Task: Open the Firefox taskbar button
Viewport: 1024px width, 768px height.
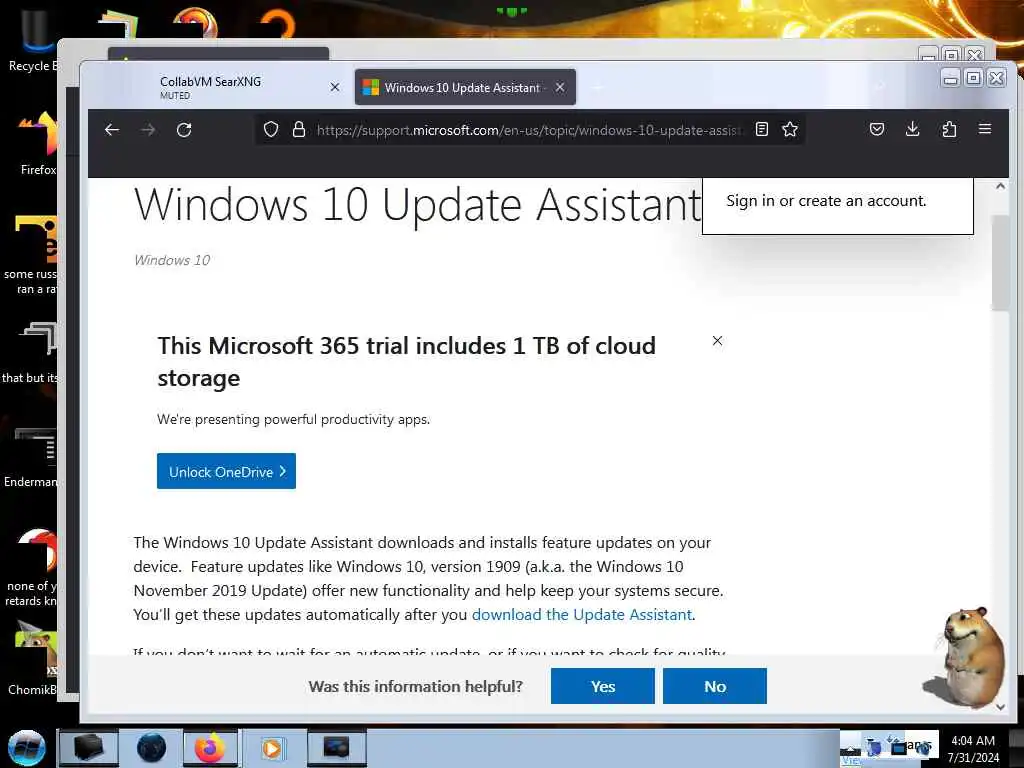Action: pos(210,748)
